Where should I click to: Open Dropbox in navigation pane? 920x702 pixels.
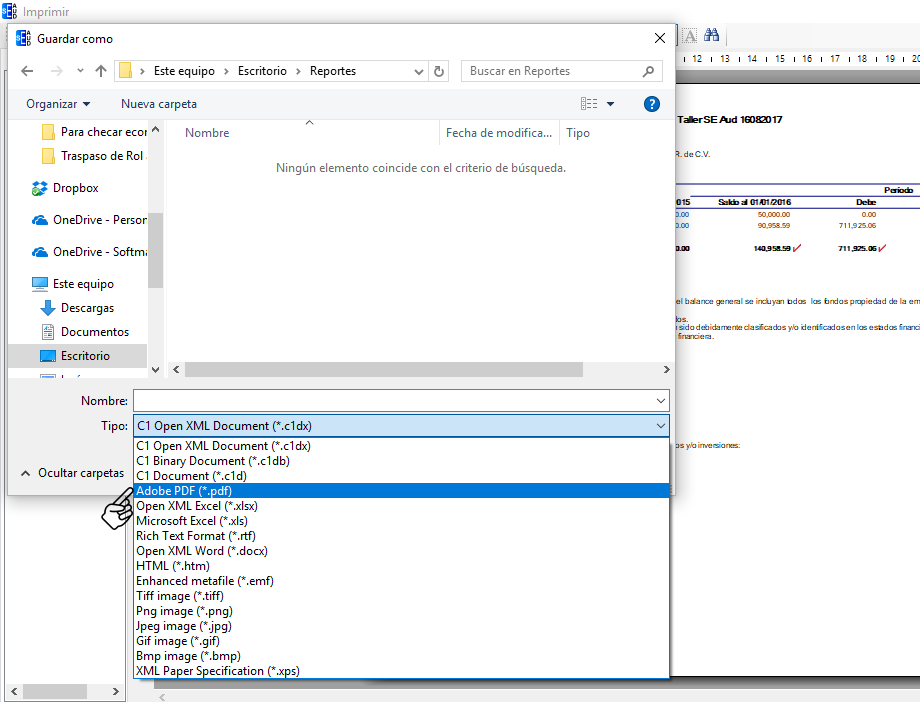[75, 188]
